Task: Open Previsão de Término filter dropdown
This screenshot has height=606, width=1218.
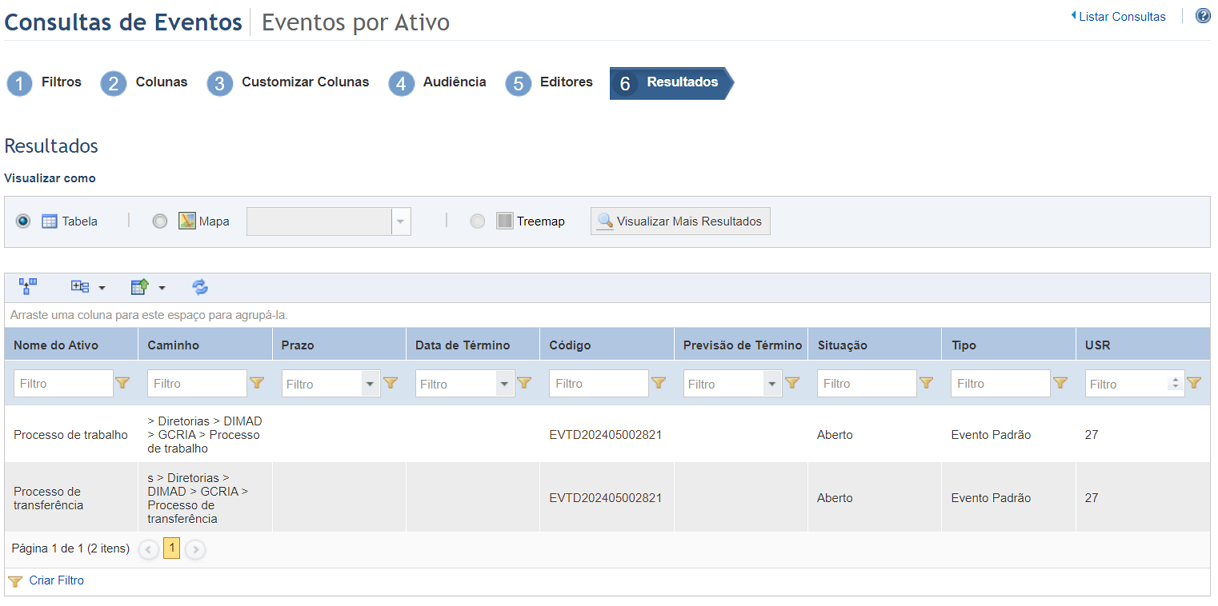Action: [772, 383]
